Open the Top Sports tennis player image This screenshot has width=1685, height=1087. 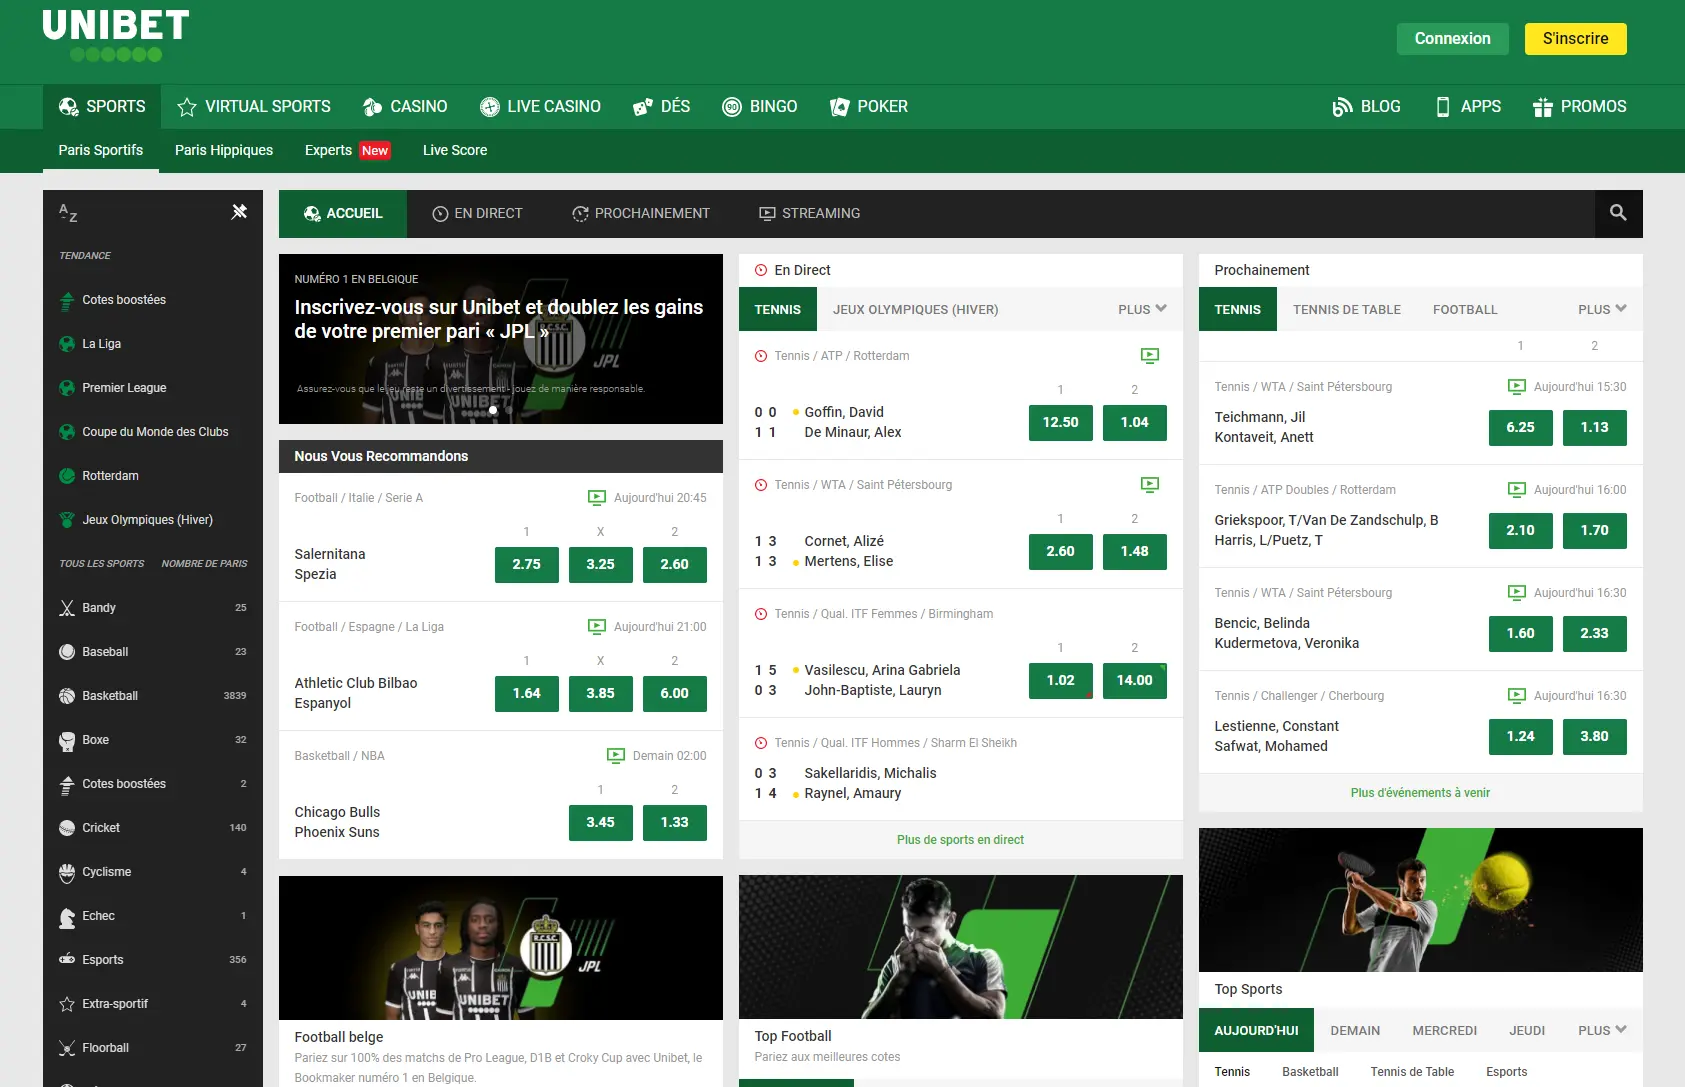click(1421, 900)
